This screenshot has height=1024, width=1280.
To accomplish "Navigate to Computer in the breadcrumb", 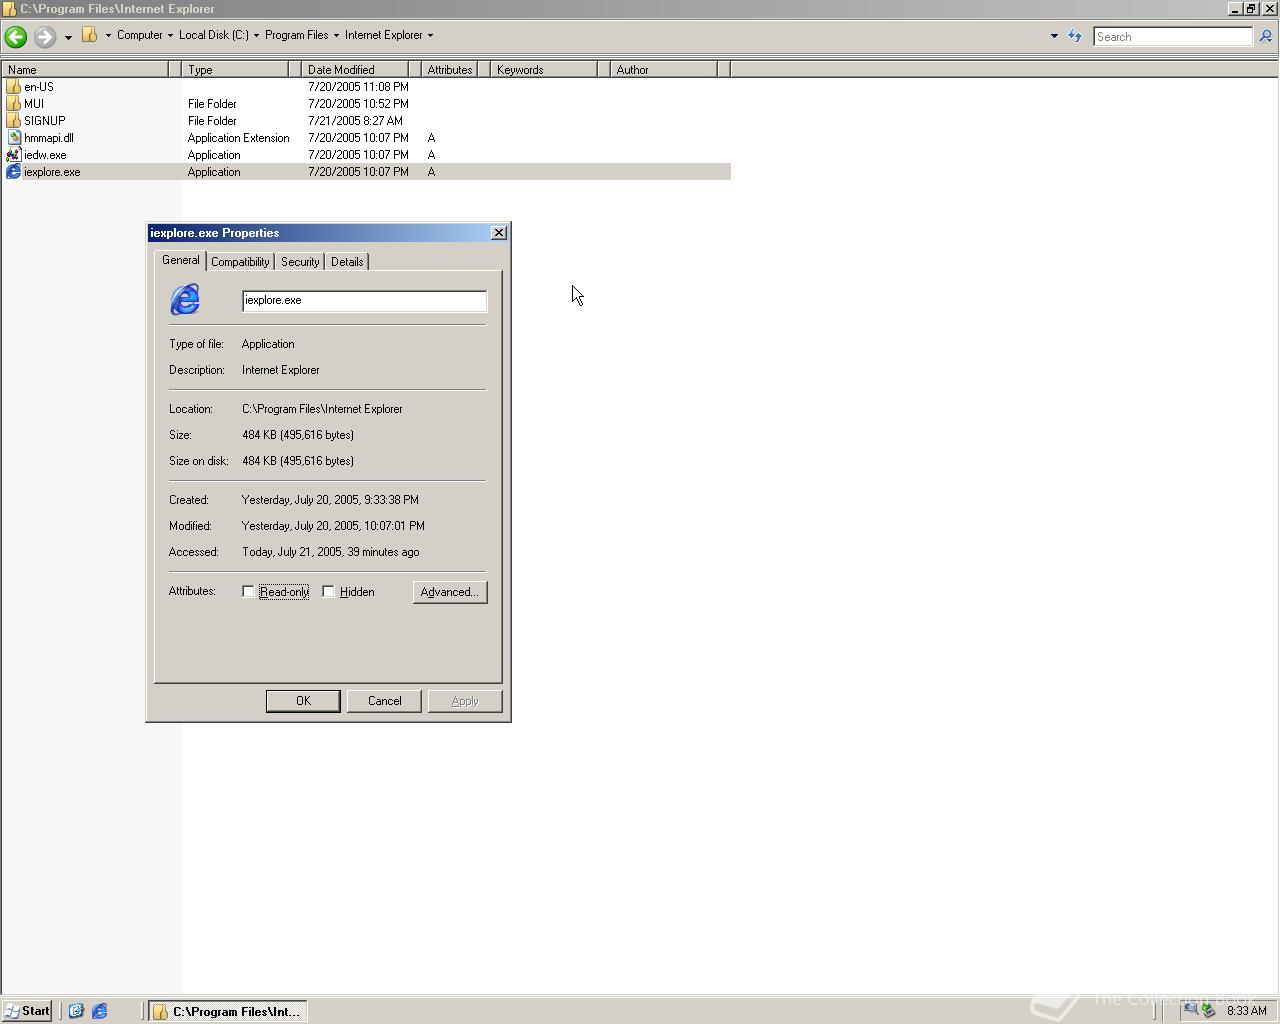I will (x=139, y=35).
